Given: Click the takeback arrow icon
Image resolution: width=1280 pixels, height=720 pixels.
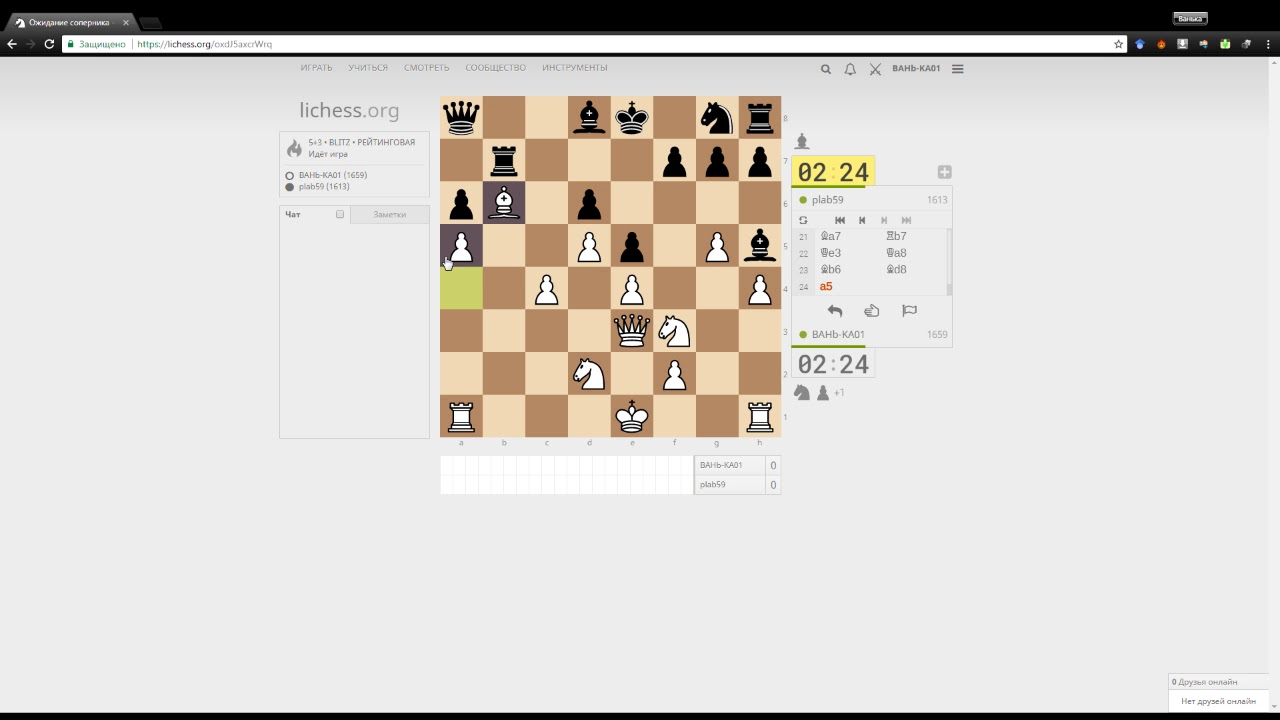Looking at the screenshot, I should coord(835,311).
